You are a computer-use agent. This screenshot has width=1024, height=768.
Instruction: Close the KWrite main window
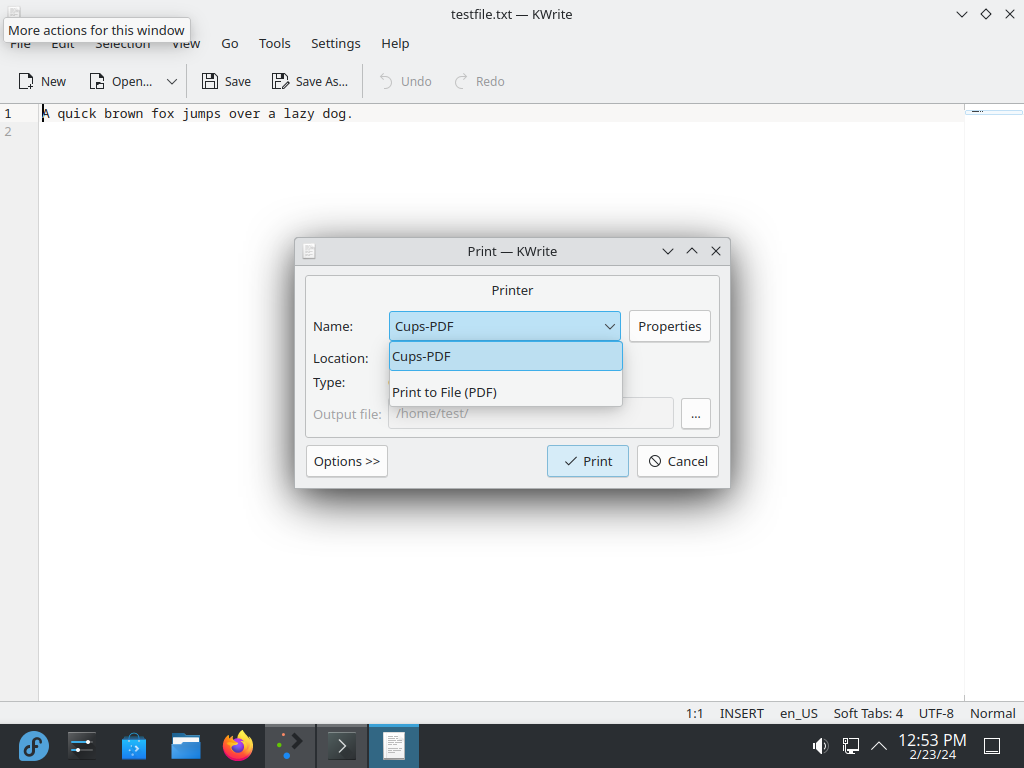click(x=1010, y=14)
